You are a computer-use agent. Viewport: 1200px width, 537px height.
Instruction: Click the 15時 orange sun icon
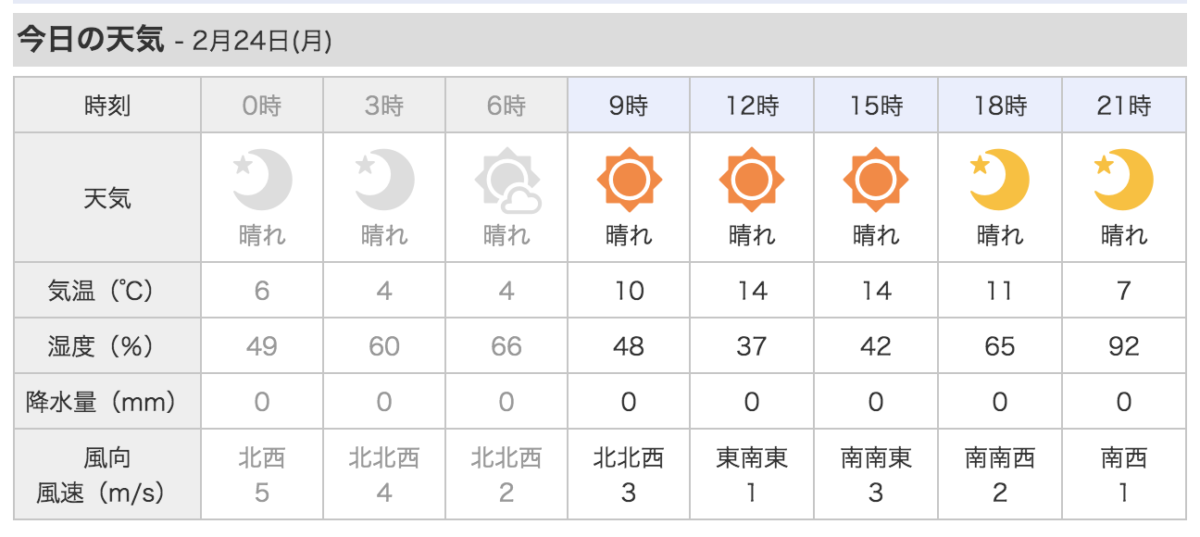point(876,181)
